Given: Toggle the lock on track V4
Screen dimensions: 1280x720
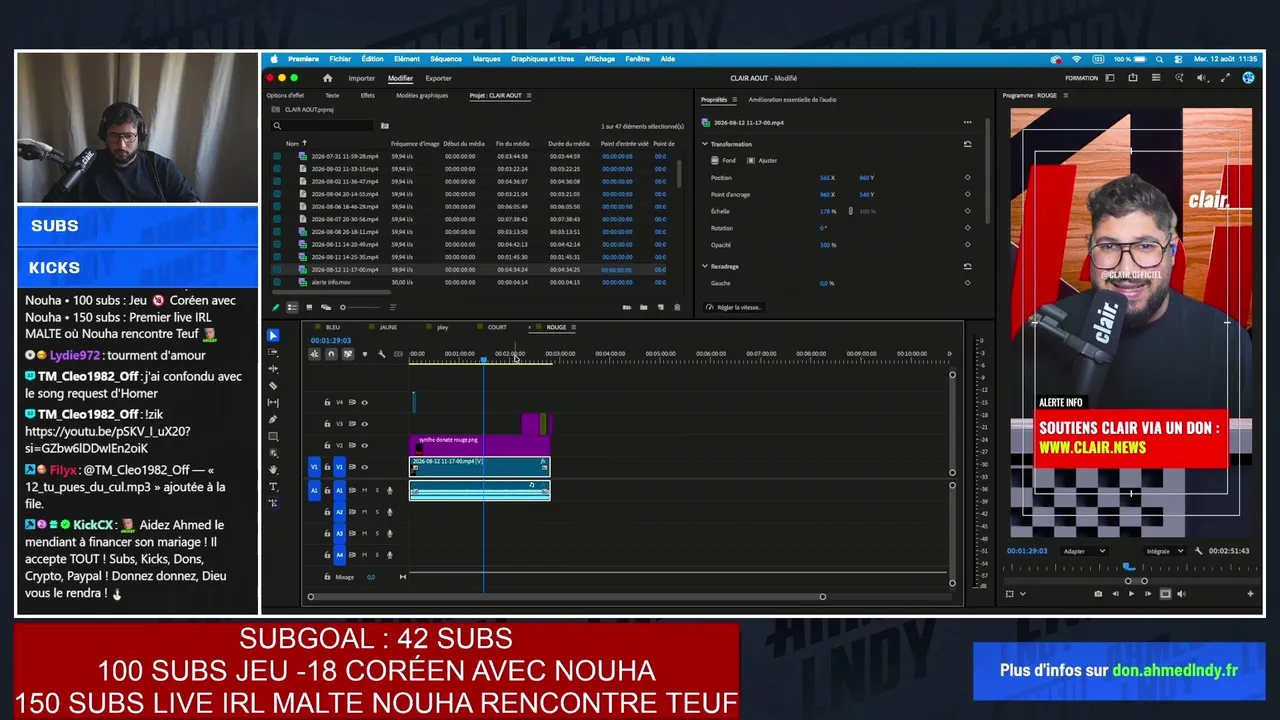Looking at the screenshot, I should click(x=327, y=403).
